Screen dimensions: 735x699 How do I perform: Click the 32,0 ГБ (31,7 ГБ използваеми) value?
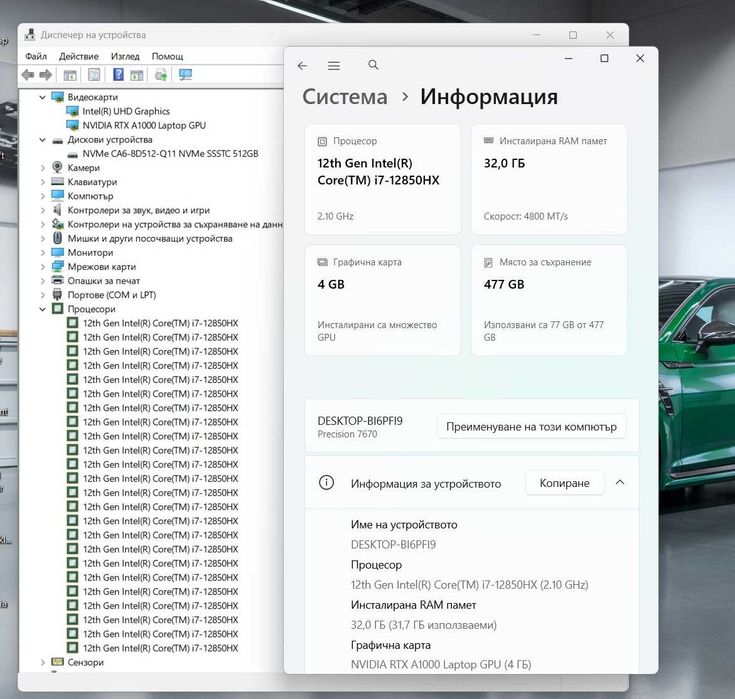tap(424, 625)
